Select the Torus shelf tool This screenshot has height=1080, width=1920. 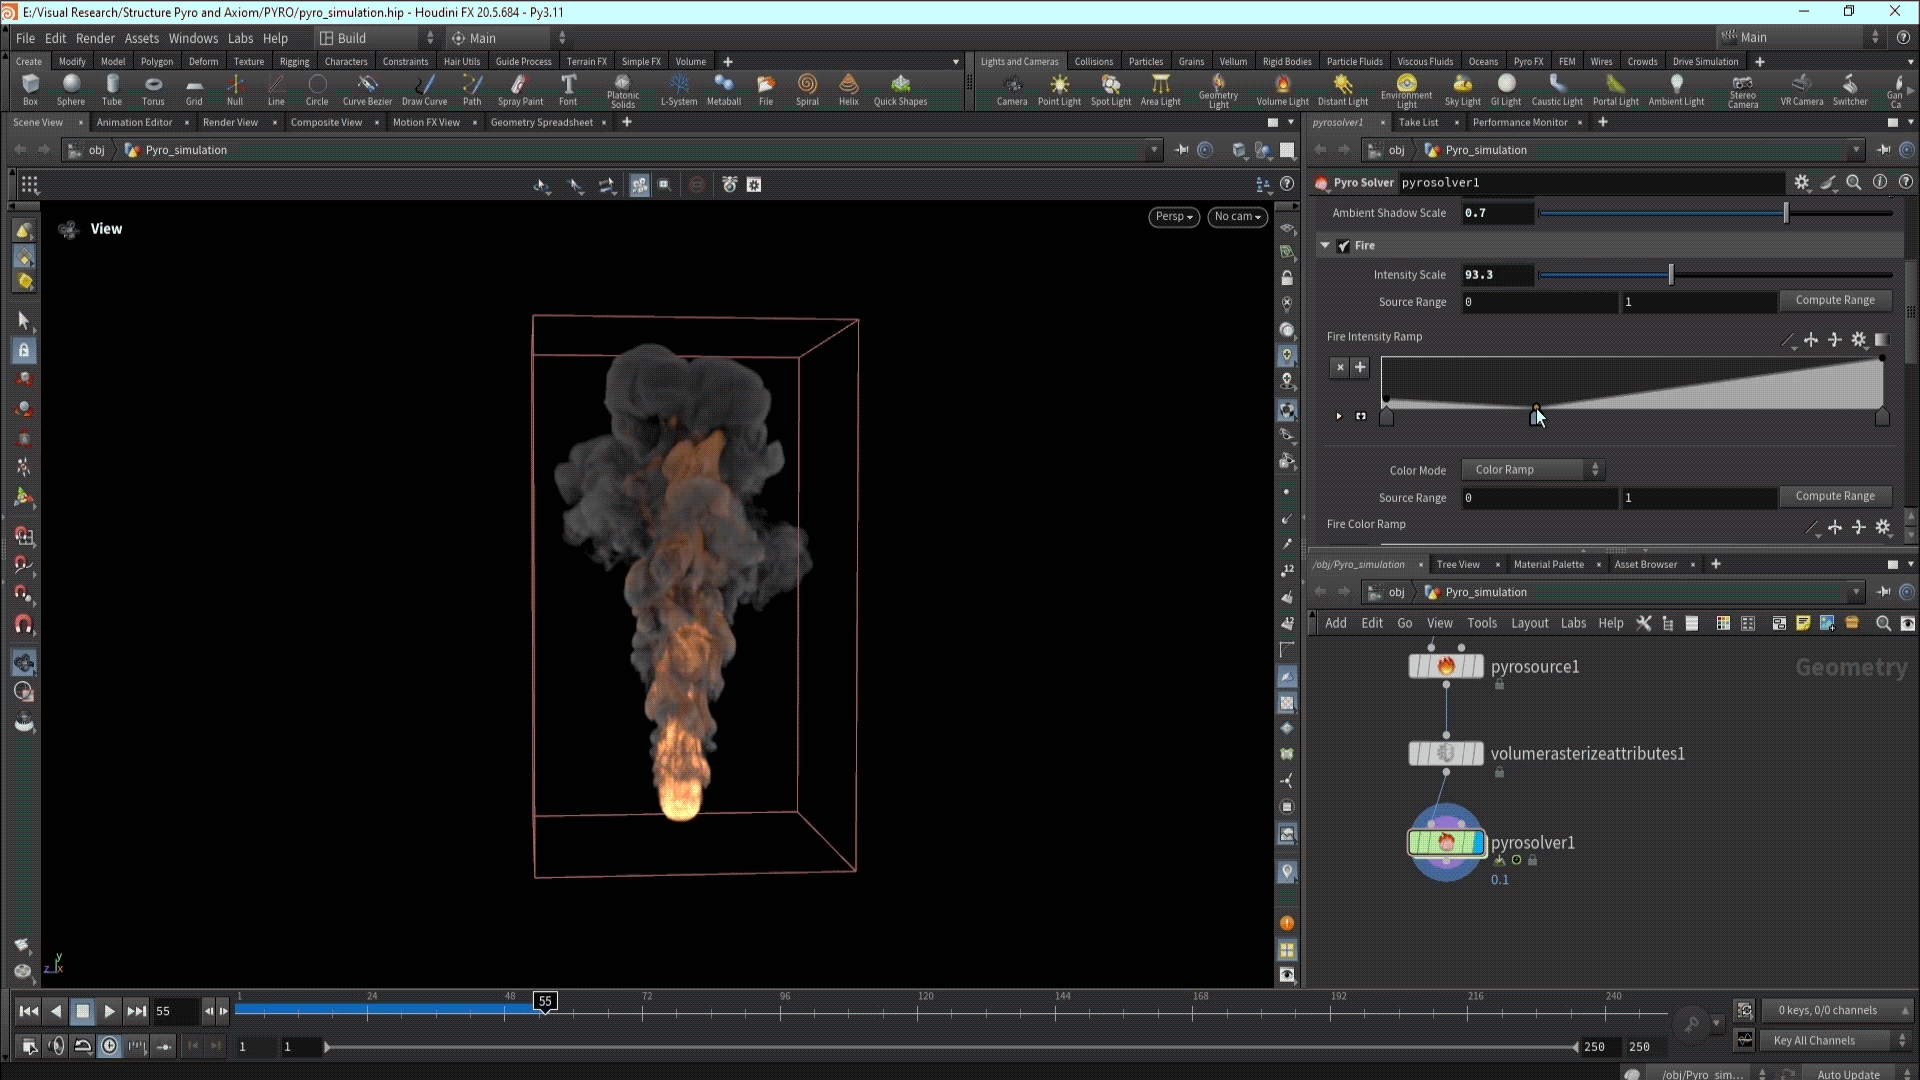pyautogui.click(x=153, y=88)
